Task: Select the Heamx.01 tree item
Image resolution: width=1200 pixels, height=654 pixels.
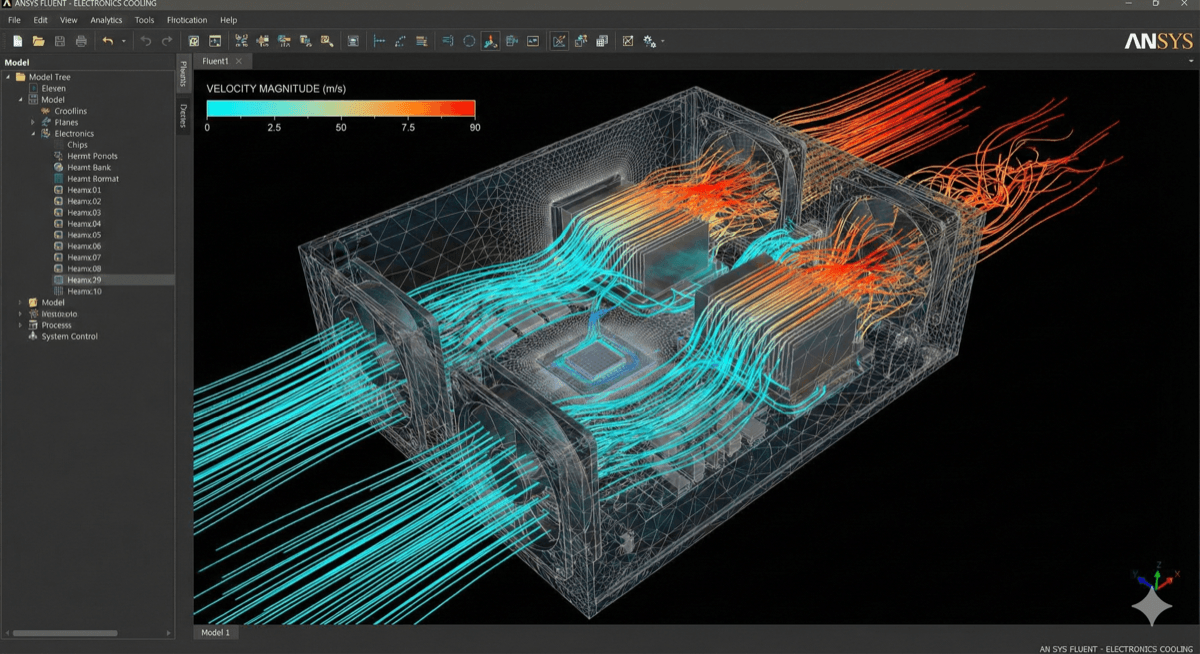Action: [84, 190]
